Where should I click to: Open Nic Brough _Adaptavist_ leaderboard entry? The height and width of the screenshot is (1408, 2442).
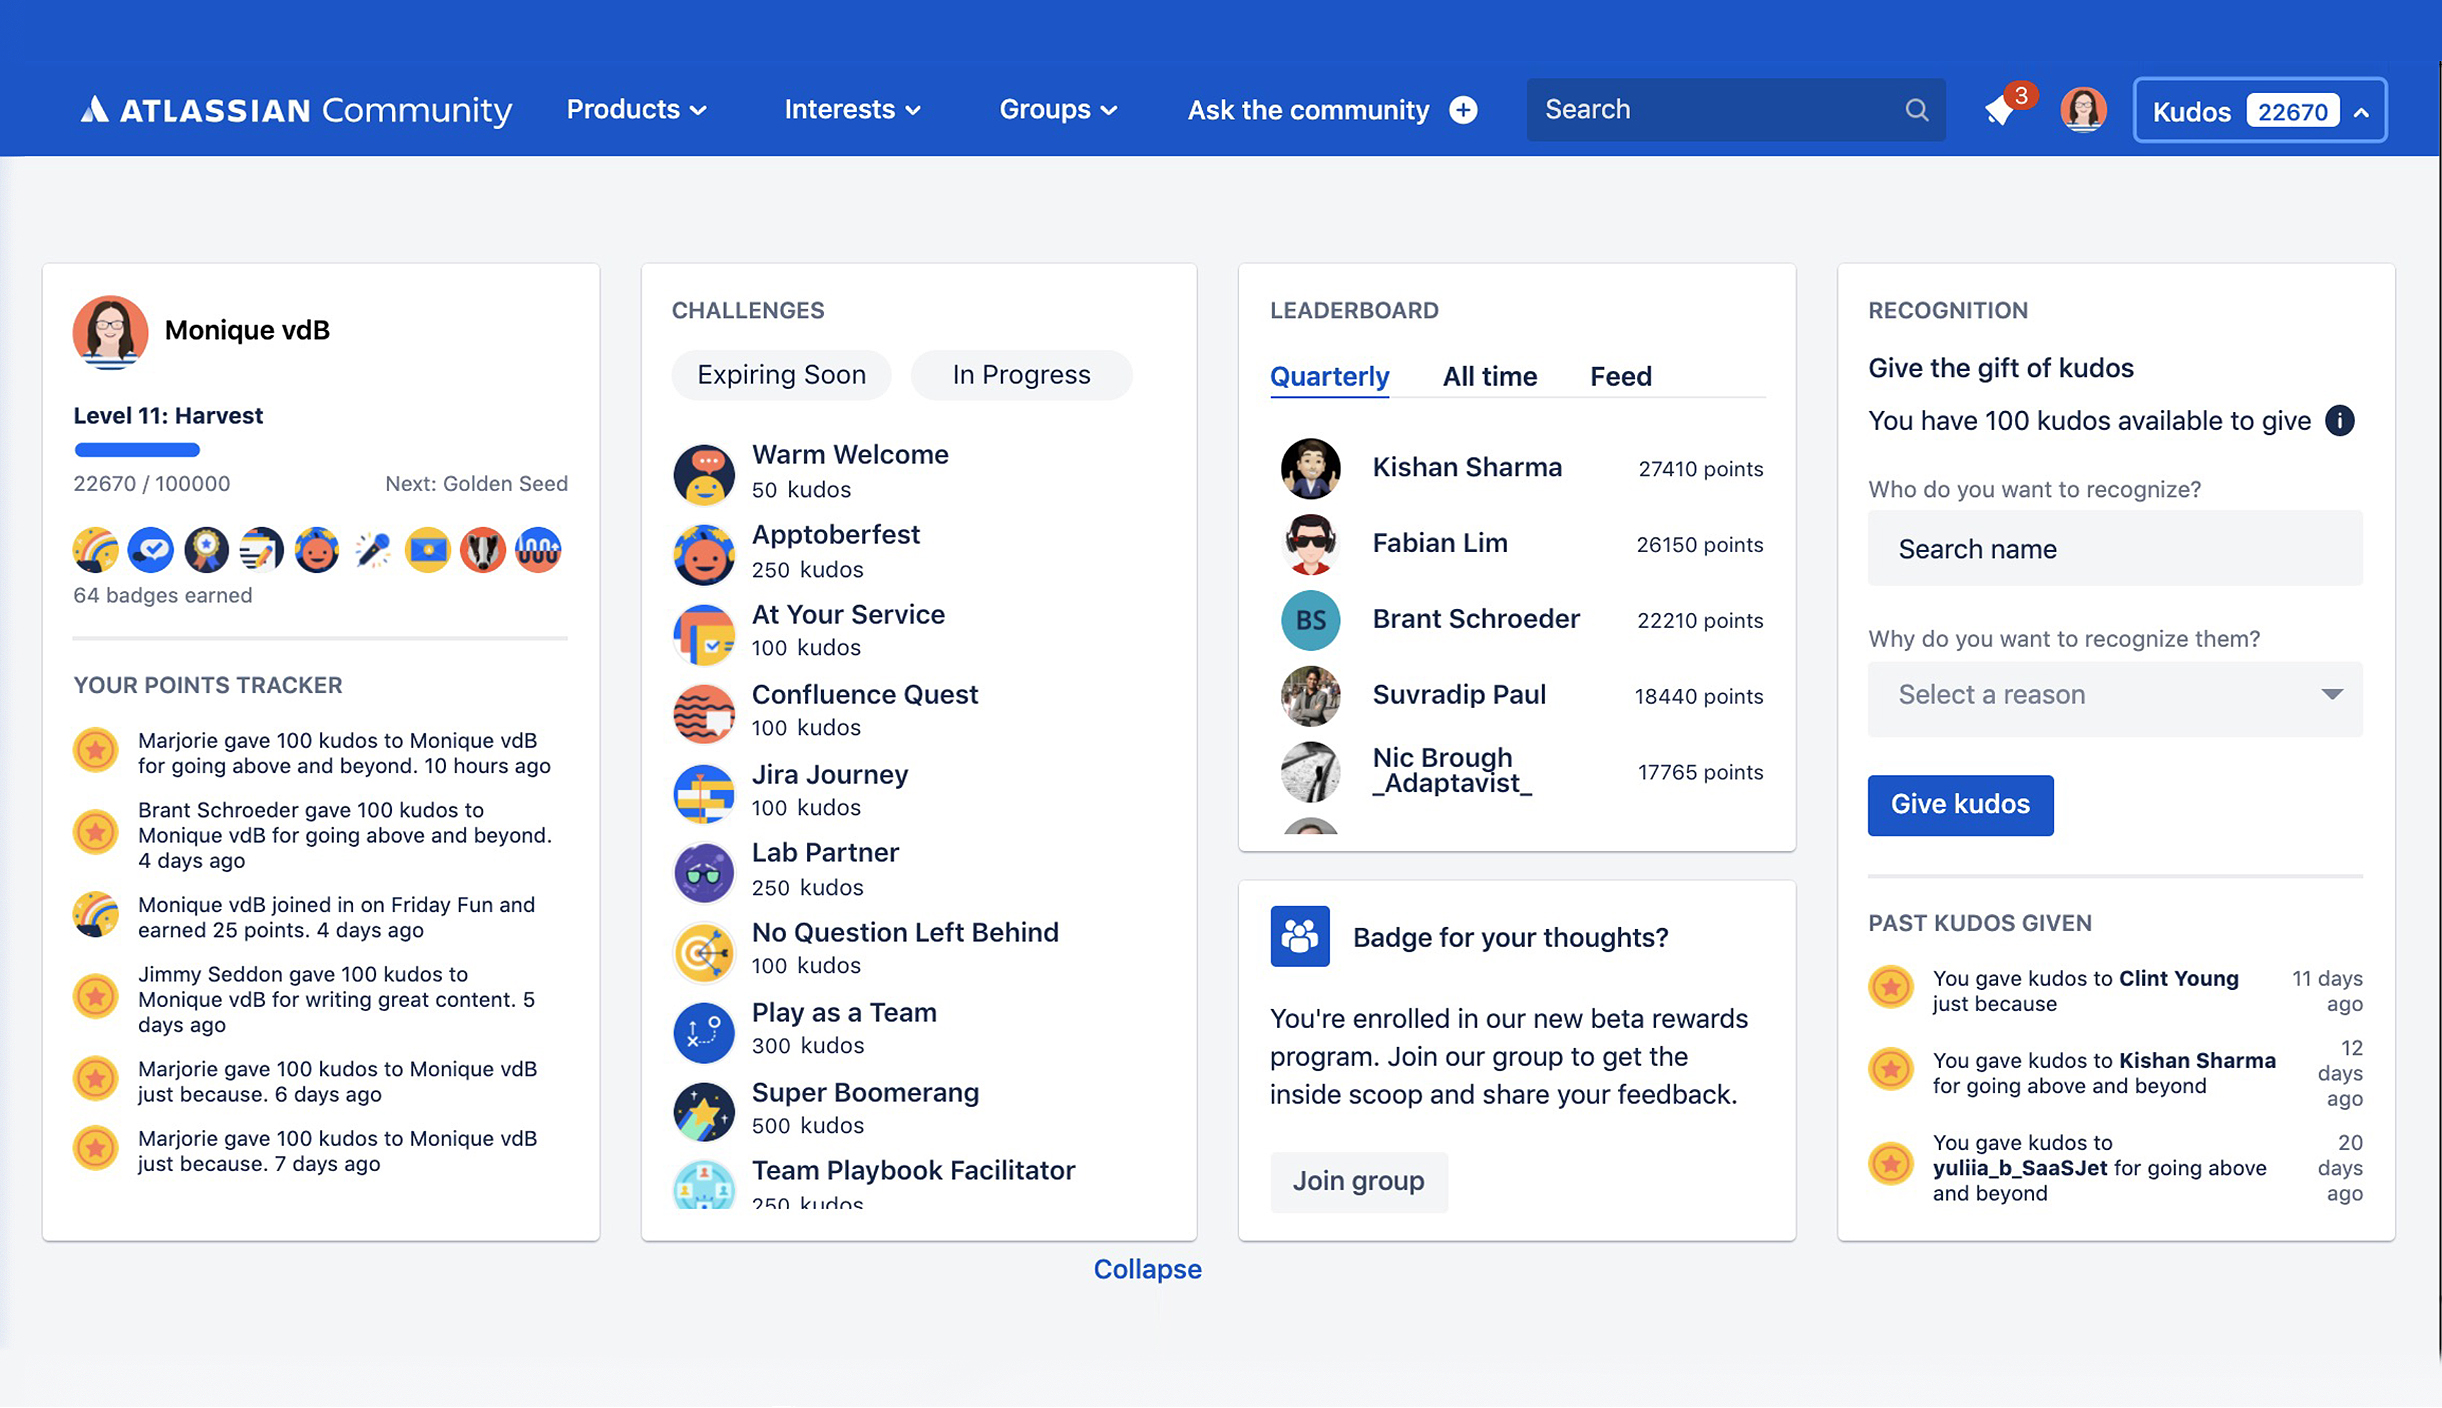[x=1521, y=771]
